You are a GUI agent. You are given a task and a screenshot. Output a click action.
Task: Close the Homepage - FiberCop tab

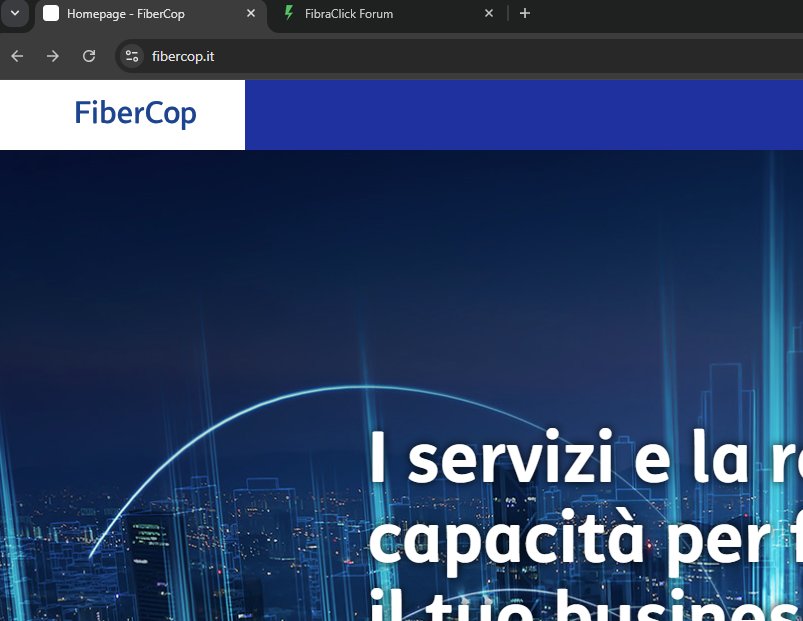coord(251,14)
